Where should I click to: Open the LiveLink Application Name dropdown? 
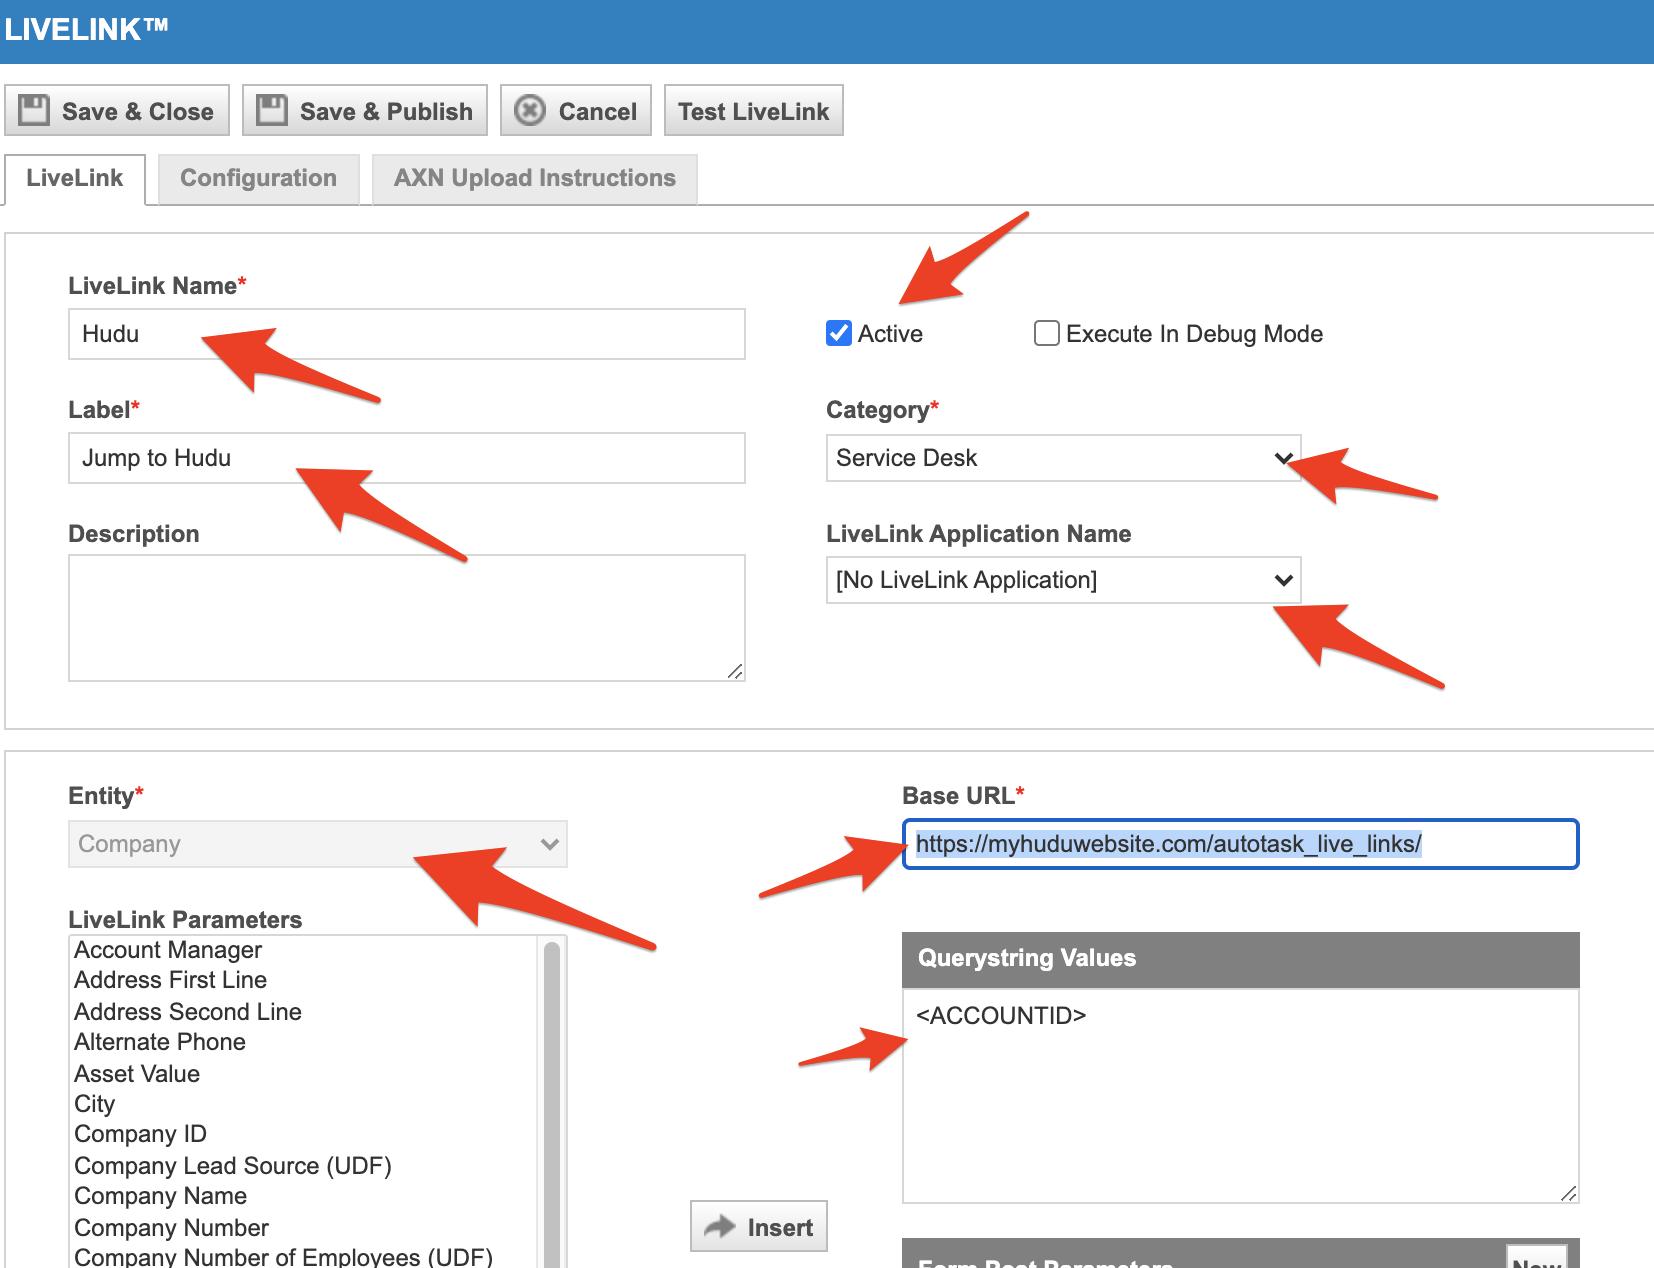[x=1064, y=580]
